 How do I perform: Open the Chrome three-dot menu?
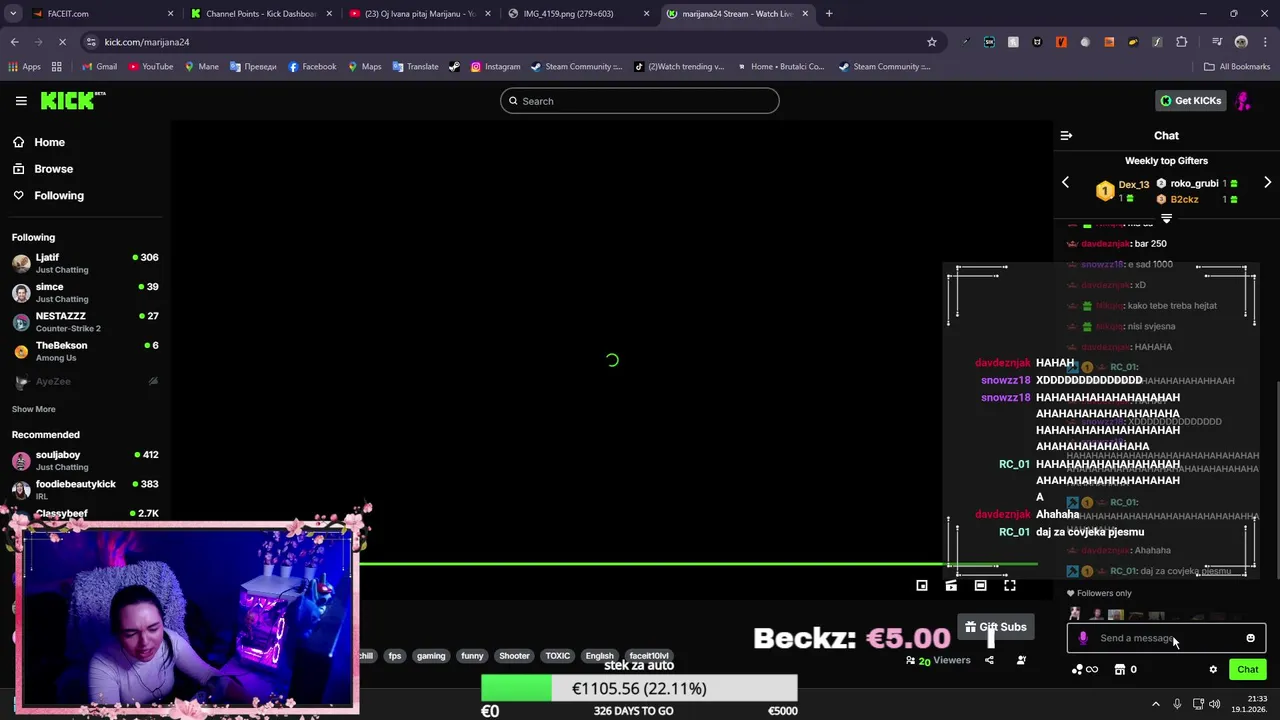(x=1265, y=42)
